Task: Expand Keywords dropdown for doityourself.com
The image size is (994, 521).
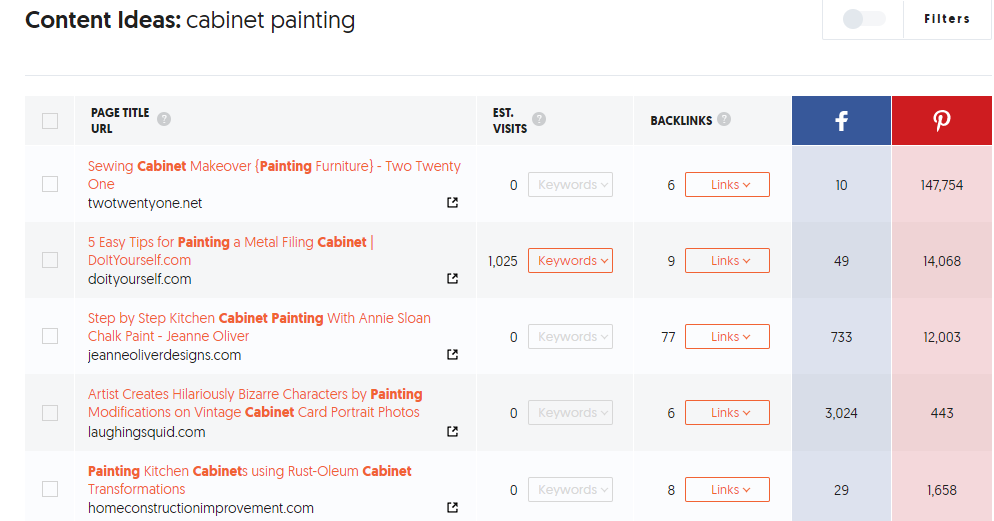Action: [x=570, y=261]
